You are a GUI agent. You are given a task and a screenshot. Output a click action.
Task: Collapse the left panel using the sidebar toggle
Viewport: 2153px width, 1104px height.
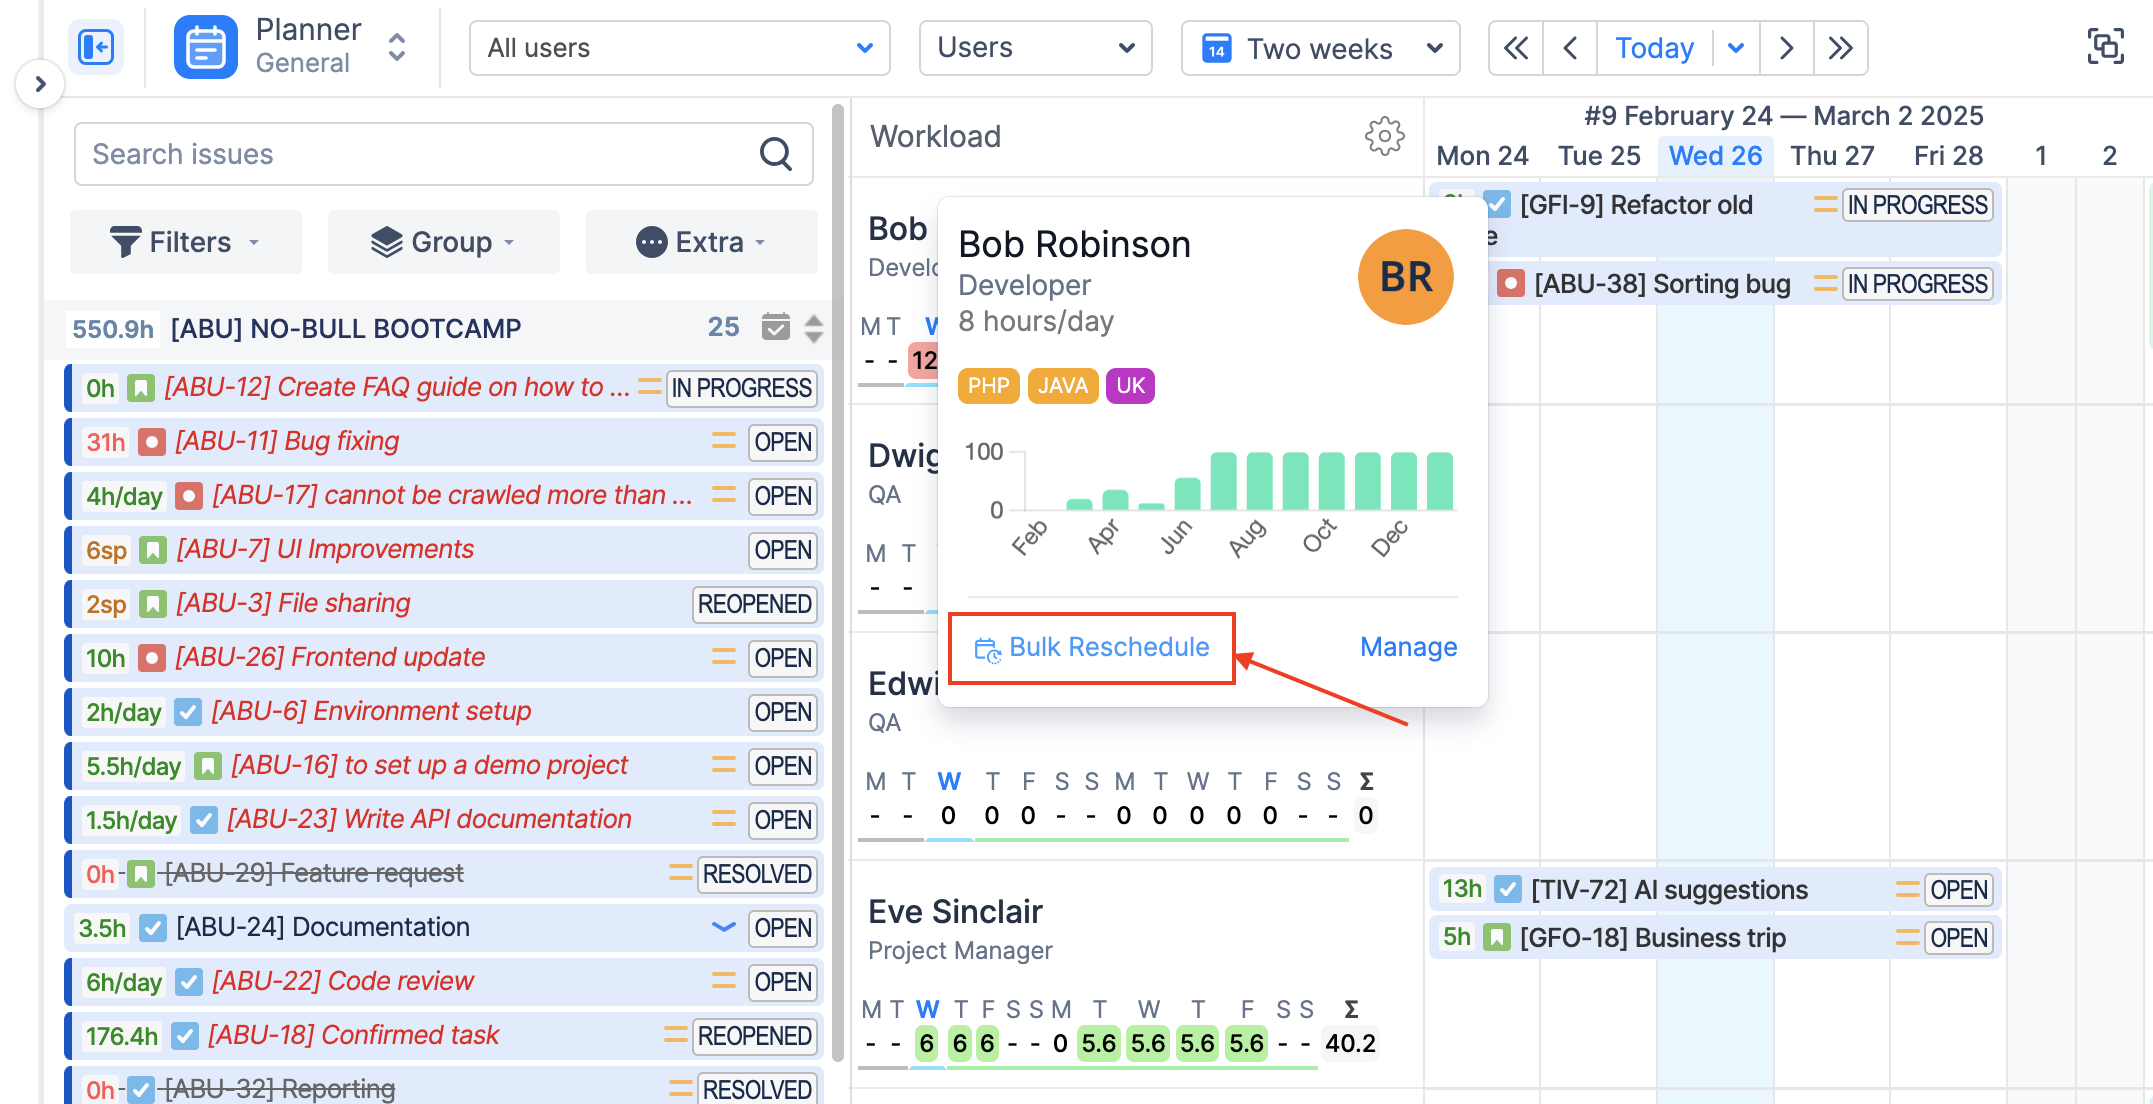click(x=96, y=47)
